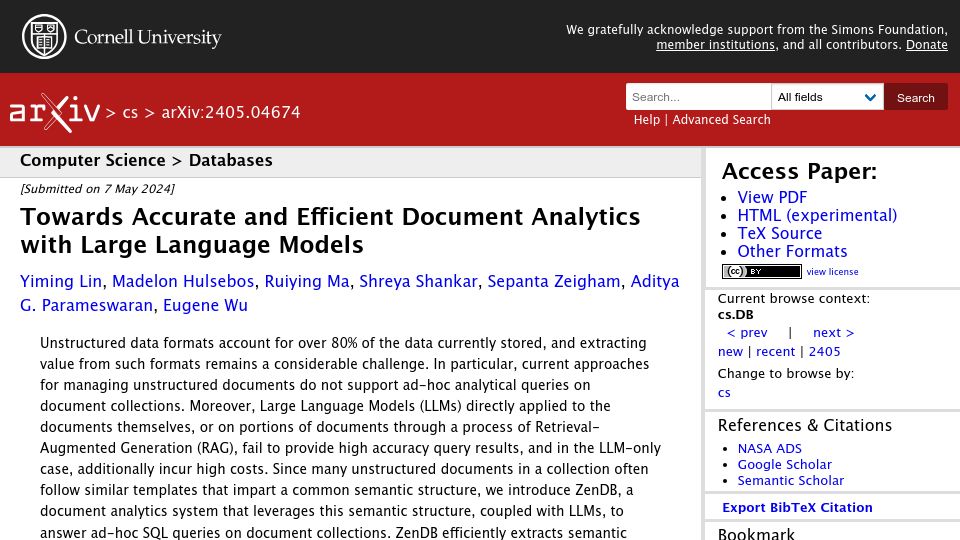960x540 pixels.
Task: Download TeX Source
Action: click(779, 233)
